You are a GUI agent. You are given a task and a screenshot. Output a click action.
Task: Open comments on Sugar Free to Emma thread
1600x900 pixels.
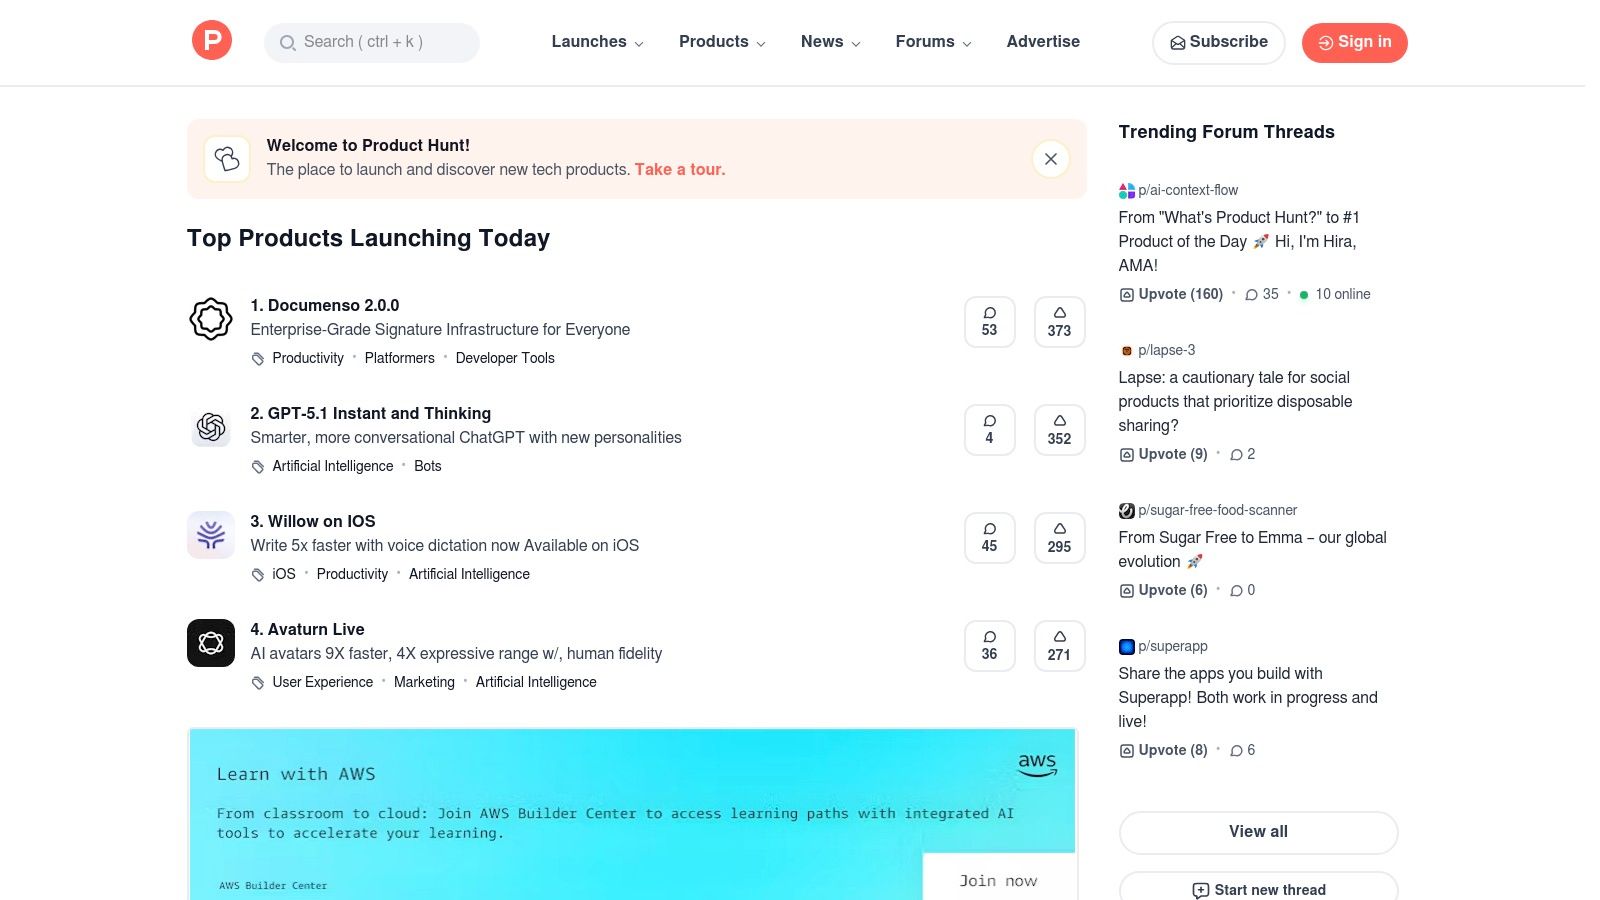[x=1242, y=590]
